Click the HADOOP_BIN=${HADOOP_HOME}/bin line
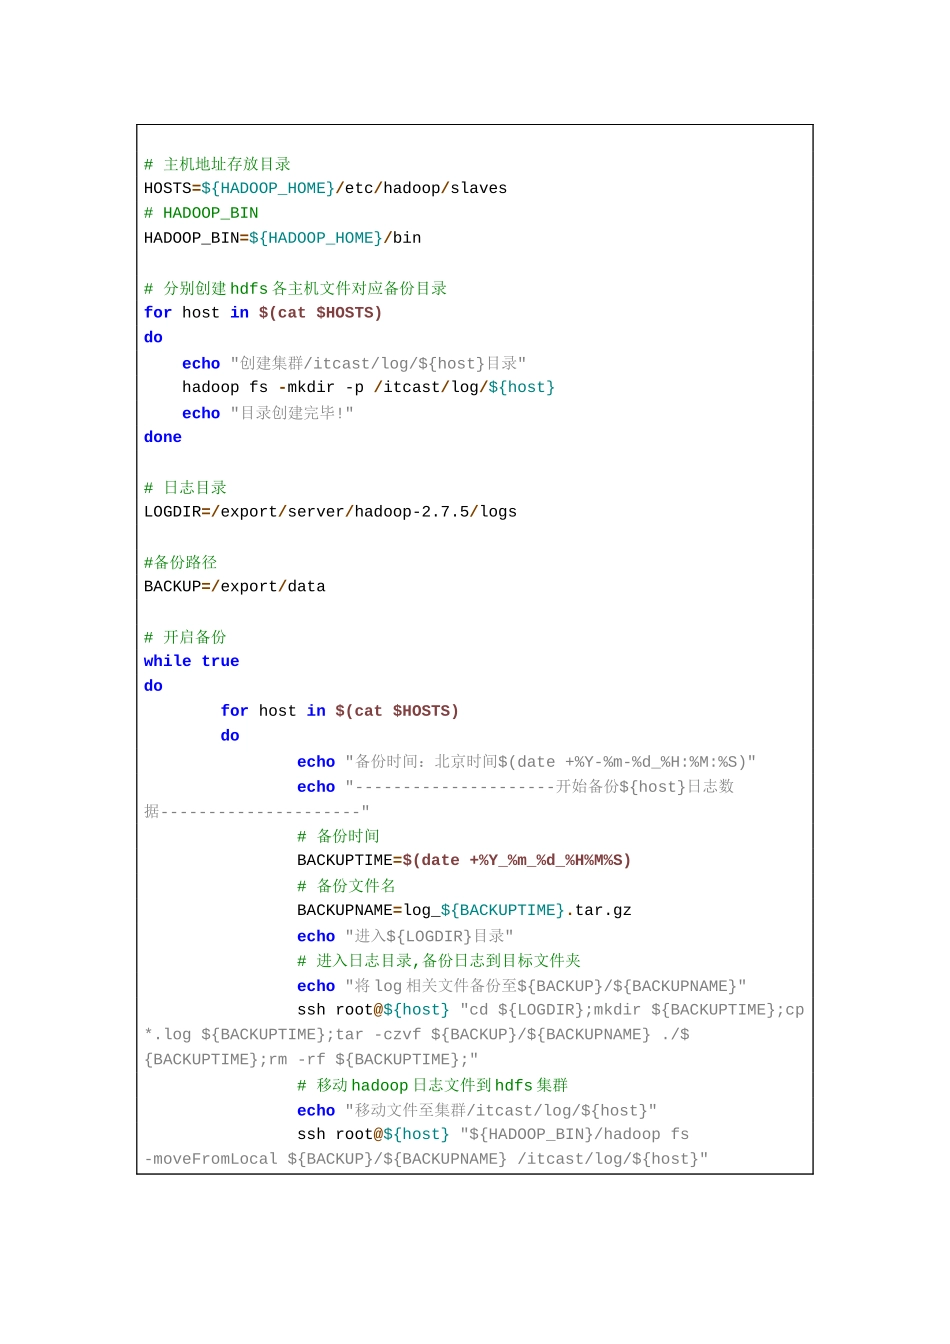Viewport: 950px width, 1344px height. (x=282, y=238)
